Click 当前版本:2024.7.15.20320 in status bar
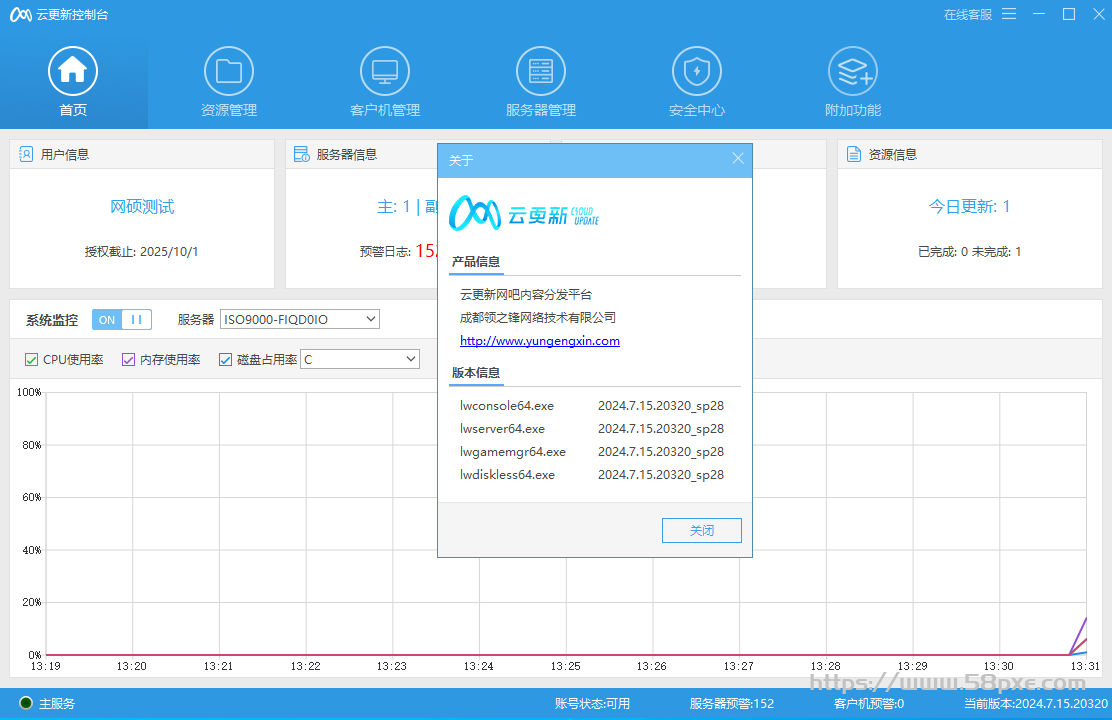This screenshot has width=1112, height=720. (1035, 704)
